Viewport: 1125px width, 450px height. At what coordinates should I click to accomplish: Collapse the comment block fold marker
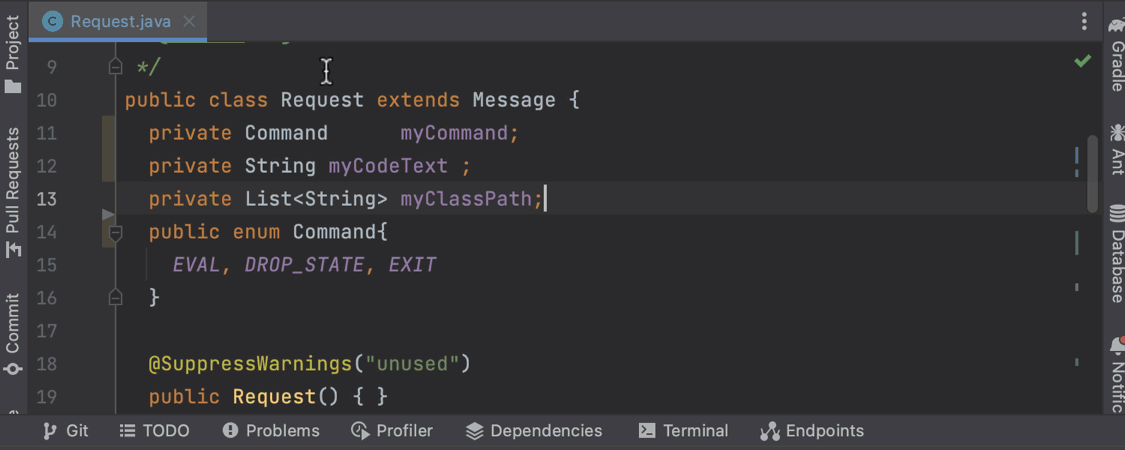pyautogui.click(x=115, y=67)
